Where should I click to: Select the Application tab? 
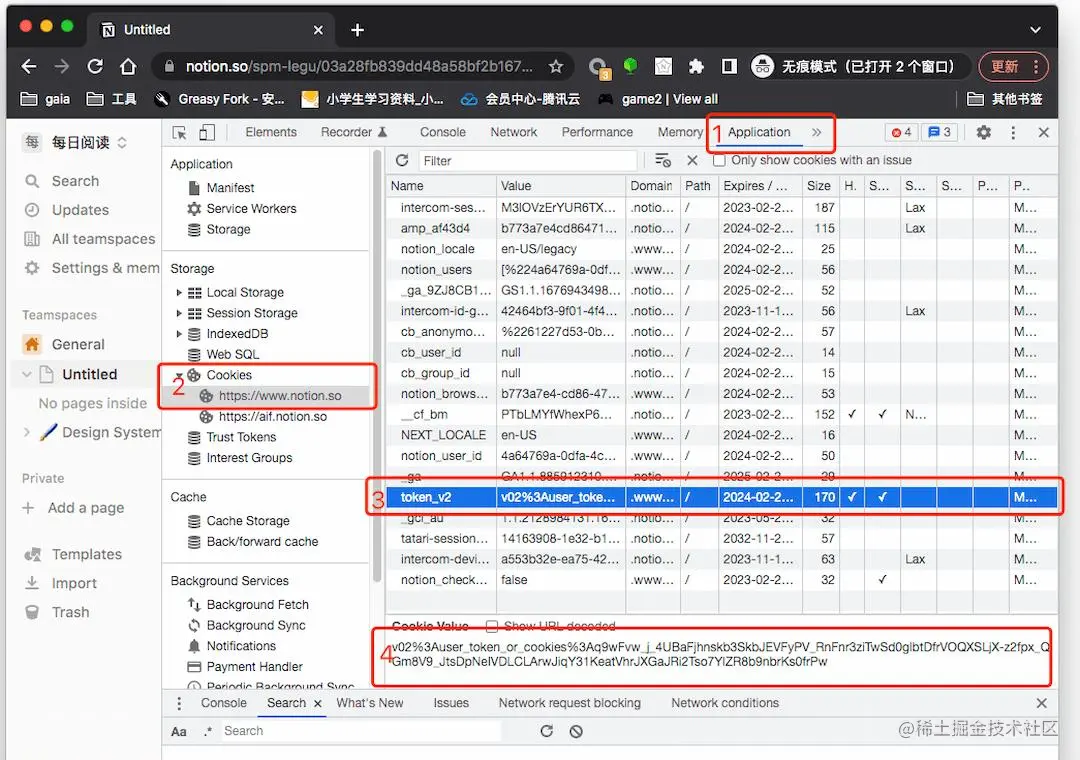coord(759,132)
